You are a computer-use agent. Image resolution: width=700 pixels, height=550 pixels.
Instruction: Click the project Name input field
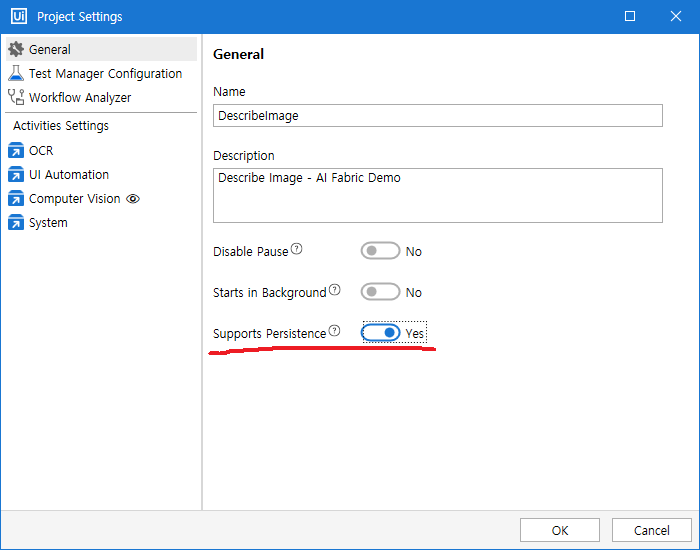[438, 115]
